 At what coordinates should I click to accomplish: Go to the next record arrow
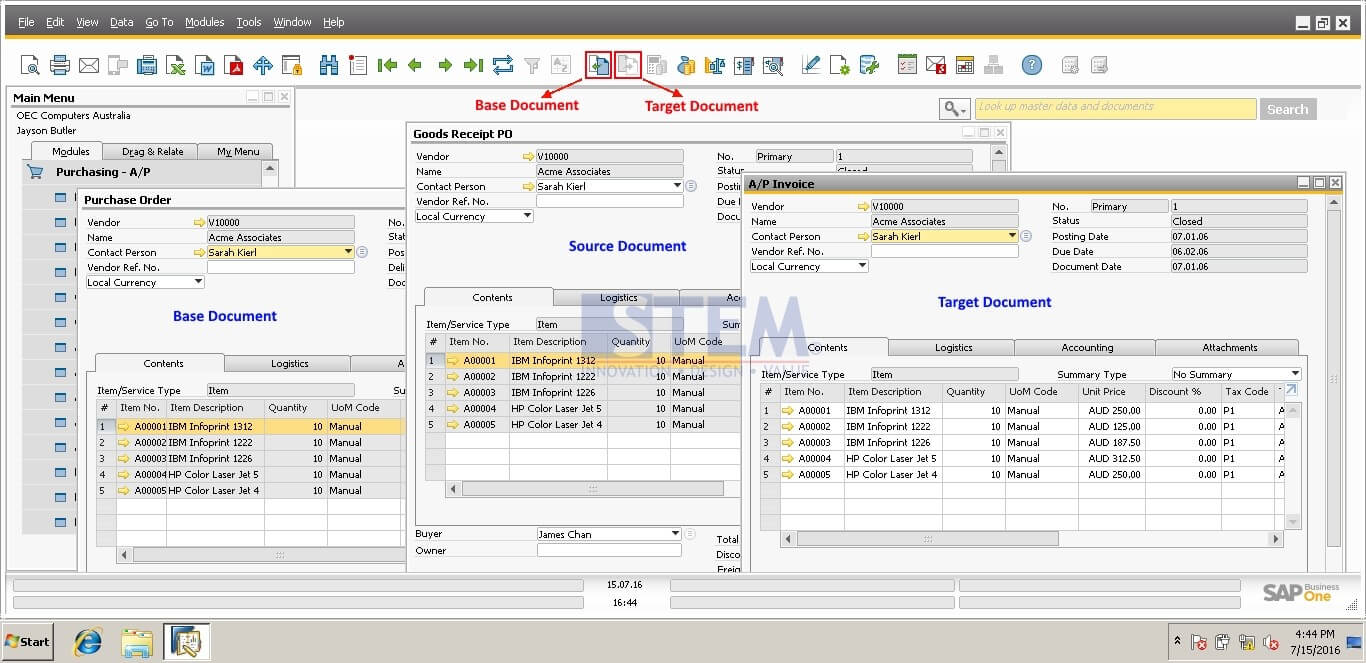click(445, 65)
